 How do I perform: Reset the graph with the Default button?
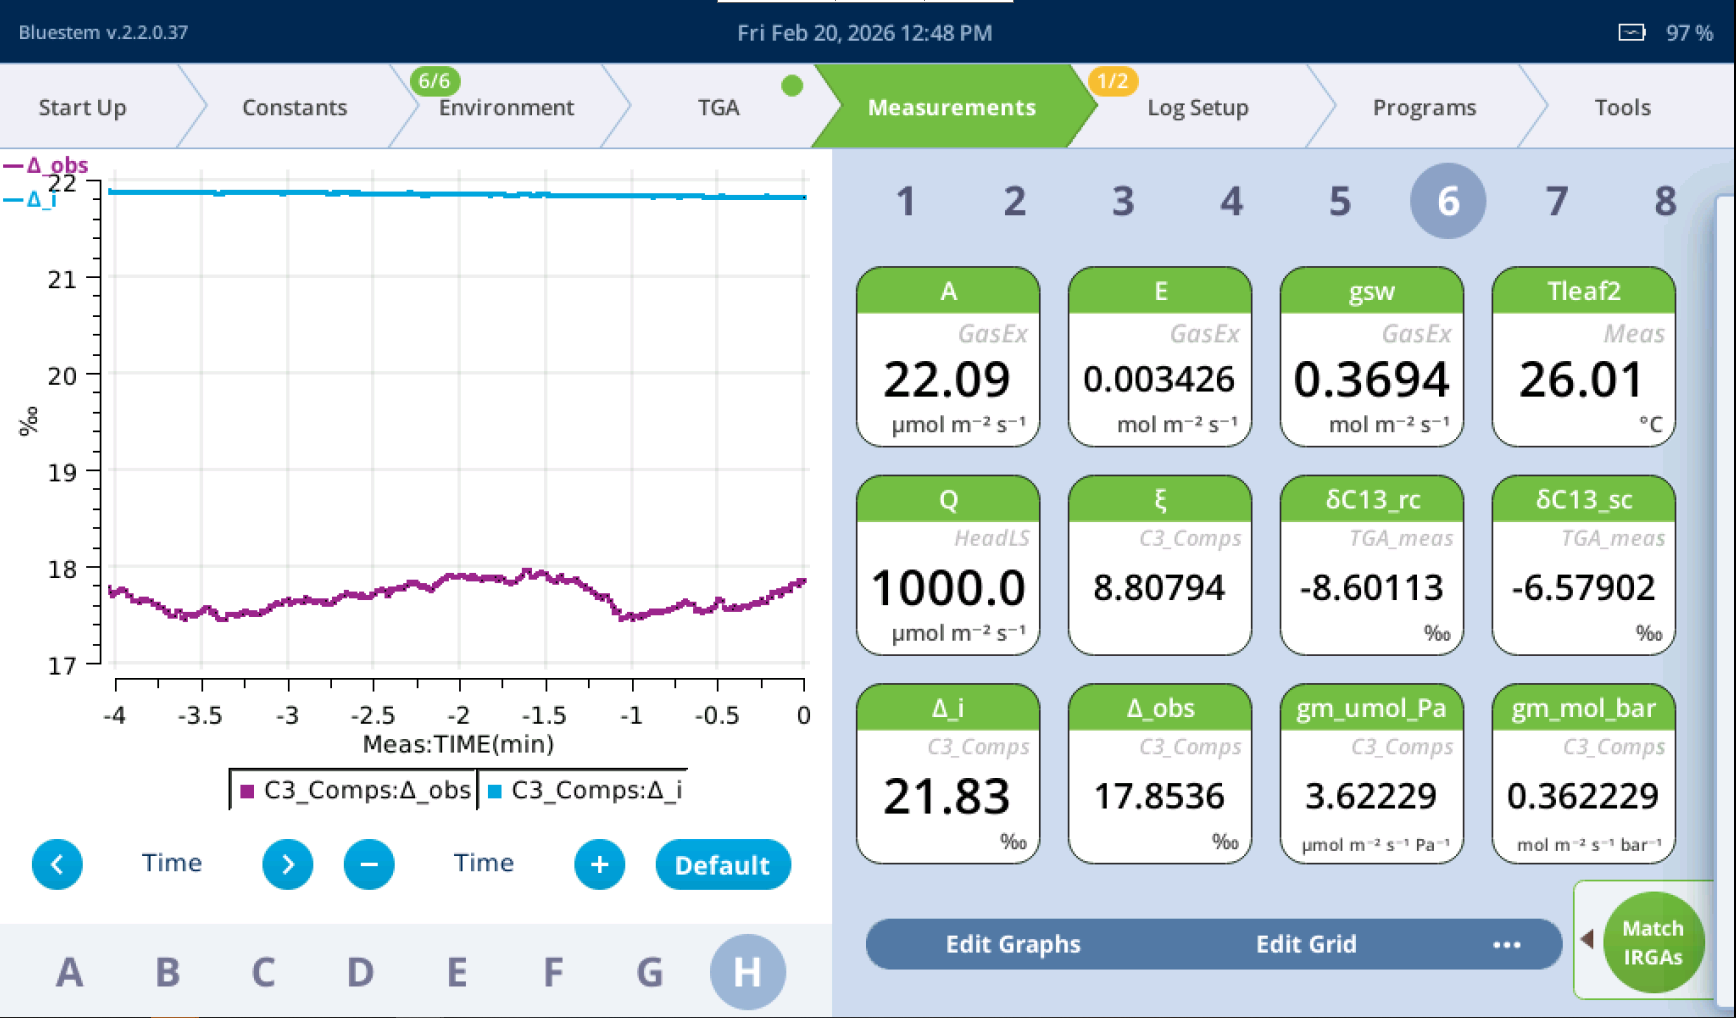722,865
